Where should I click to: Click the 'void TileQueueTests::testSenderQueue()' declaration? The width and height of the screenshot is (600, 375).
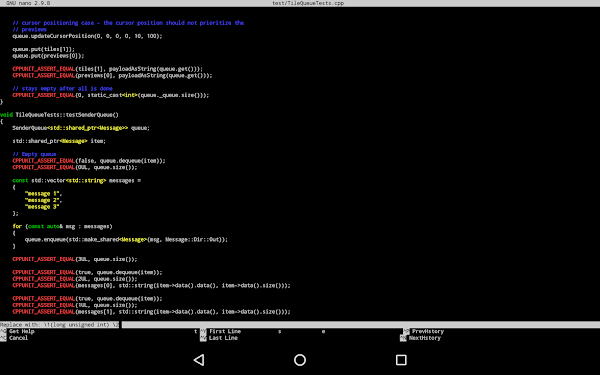[59, 115]
